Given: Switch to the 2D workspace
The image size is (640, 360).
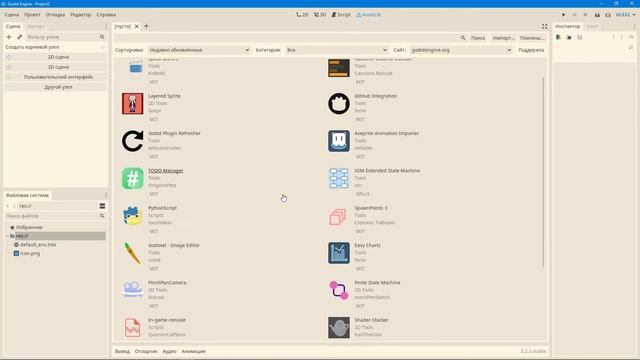Looking at the screenshot, I should click(302, 15).
